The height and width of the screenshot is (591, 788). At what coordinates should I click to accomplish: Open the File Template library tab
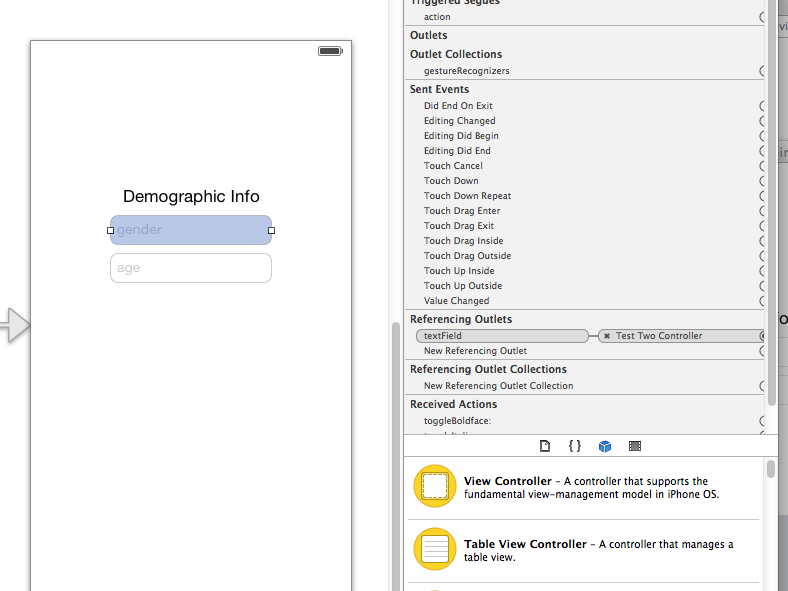tap(545, 446)
